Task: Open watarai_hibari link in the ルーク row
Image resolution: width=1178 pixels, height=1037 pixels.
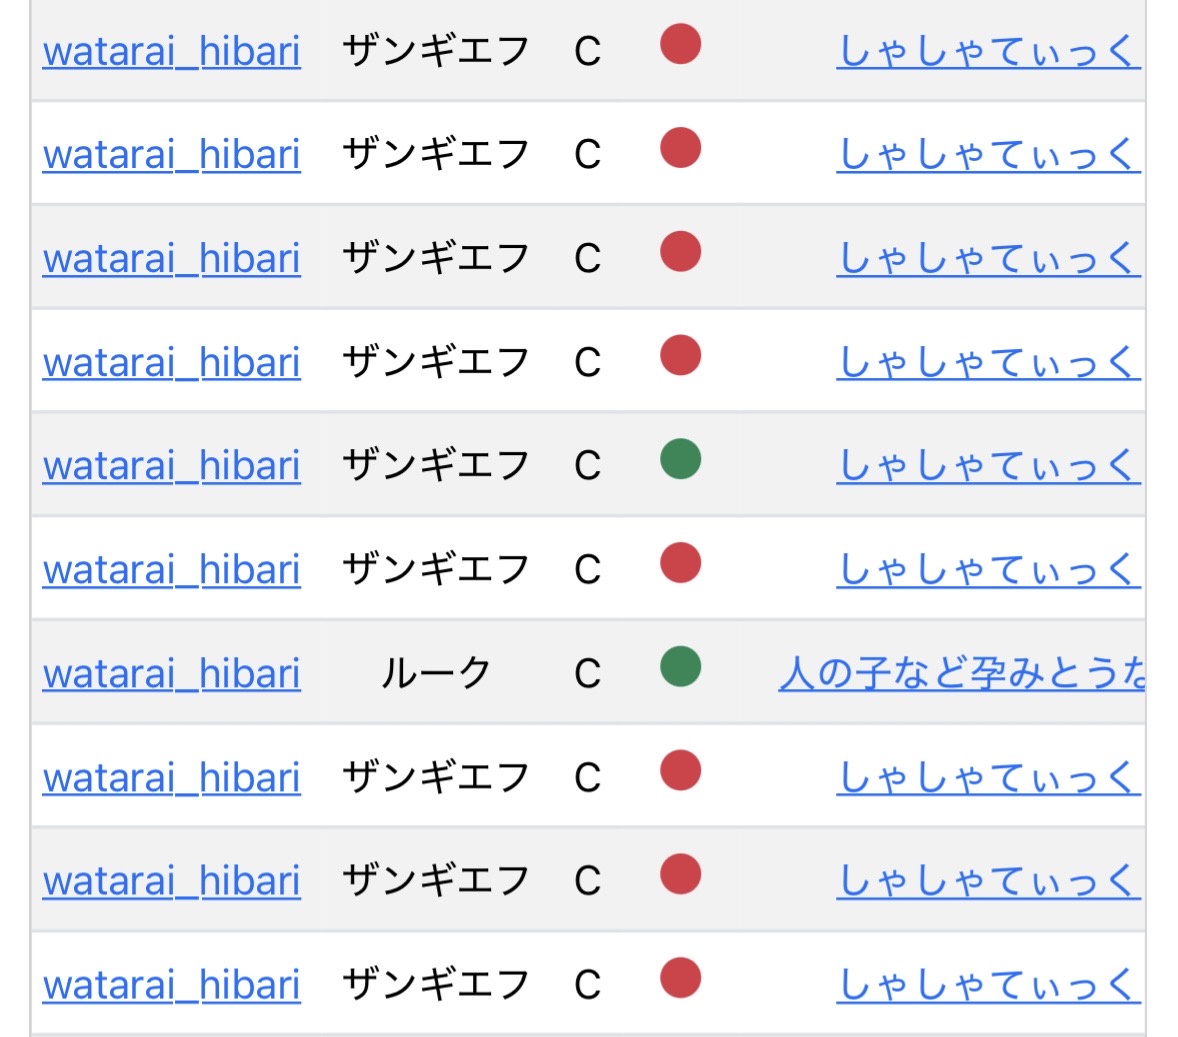Action: tap(171, 674)
